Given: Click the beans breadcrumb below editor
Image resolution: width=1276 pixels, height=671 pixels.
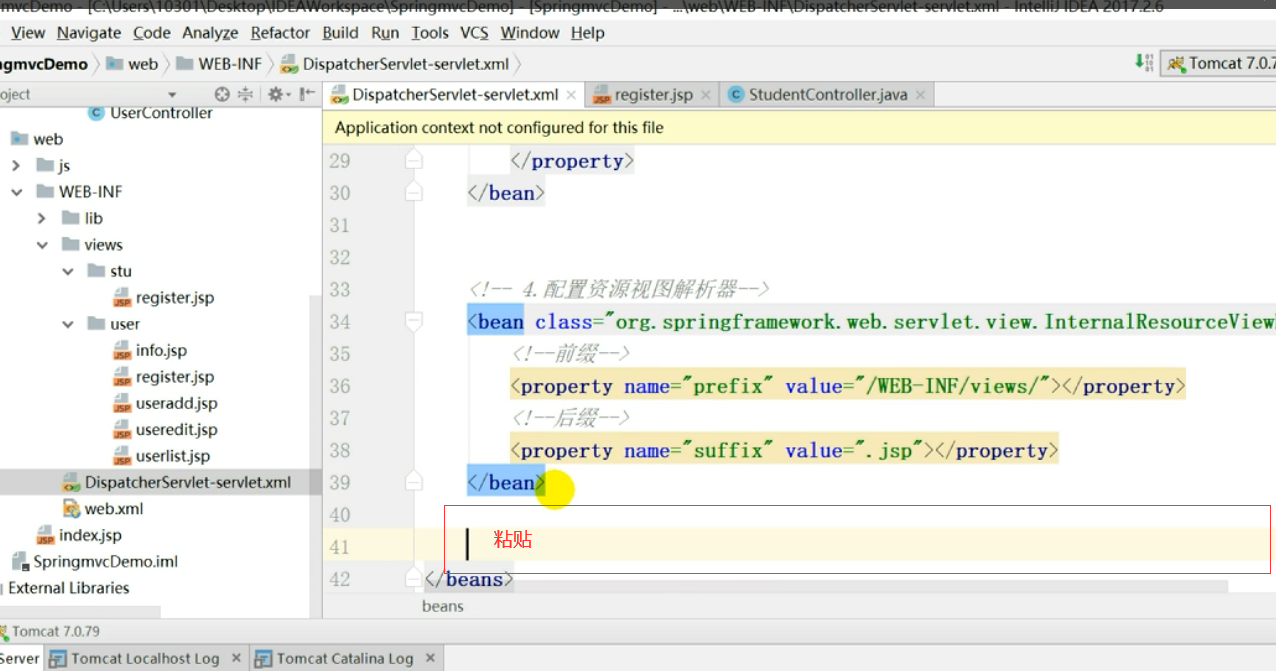Looking at the screenshot, I should click(x=443, y=605).
